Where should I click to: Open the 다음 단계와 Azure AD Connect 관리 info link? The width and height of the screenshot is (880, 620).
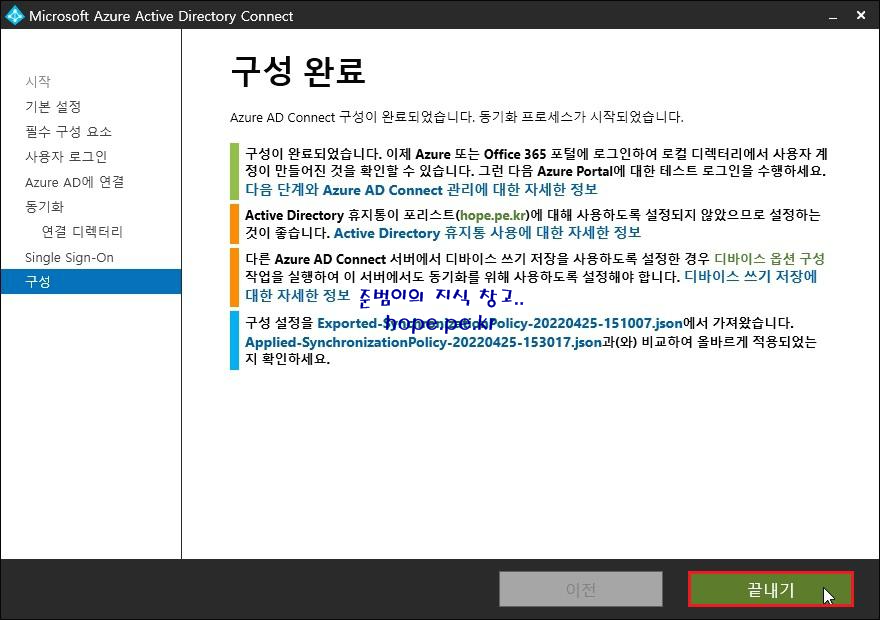(421, 190)
